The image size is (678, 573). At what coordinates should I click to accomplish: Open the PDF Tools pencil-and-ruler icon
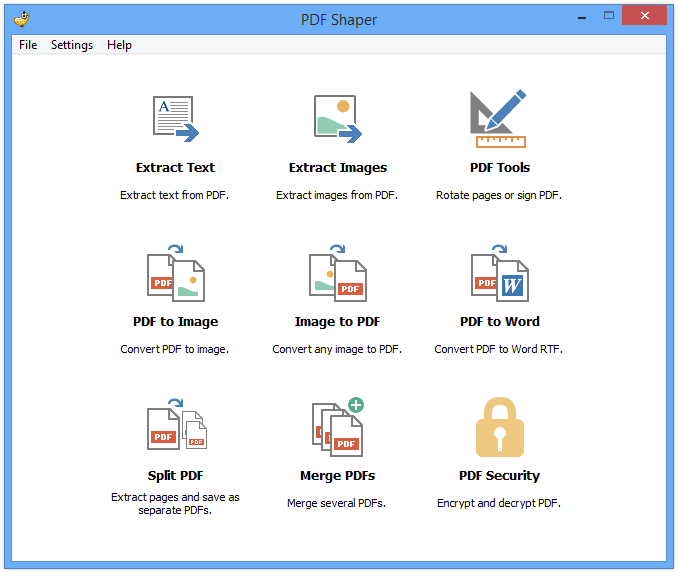click(499, 118)
